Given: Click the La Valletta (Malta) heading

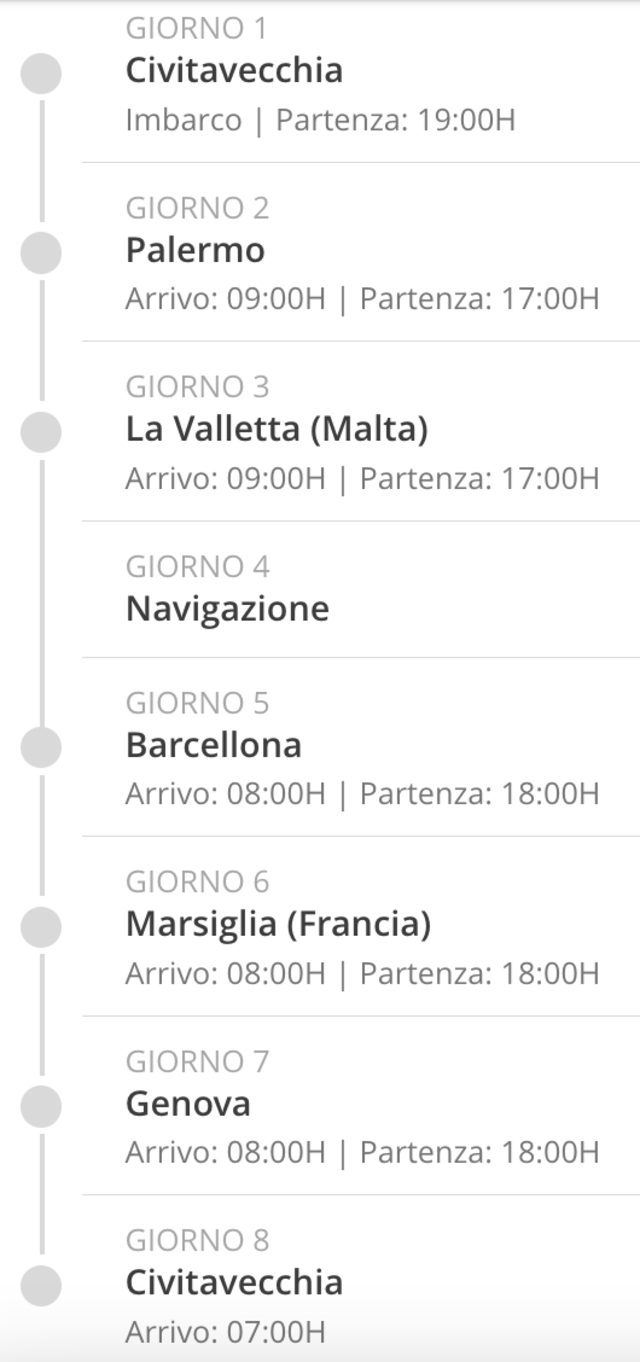Looking at the screenshot, I should (x=276, y=429).
